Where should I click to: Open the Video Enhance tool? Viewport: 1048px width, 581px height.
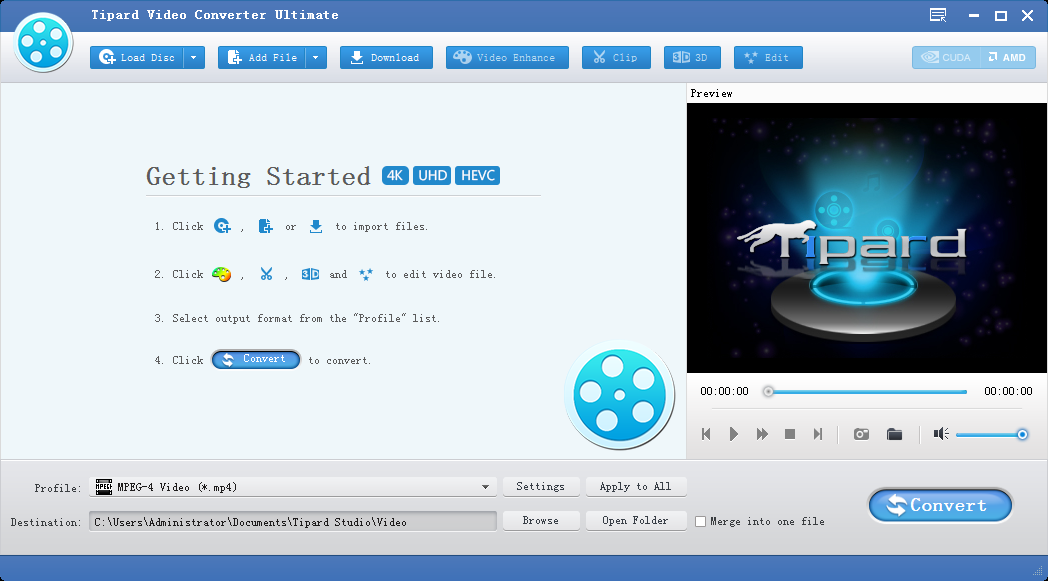click(507, 58)
